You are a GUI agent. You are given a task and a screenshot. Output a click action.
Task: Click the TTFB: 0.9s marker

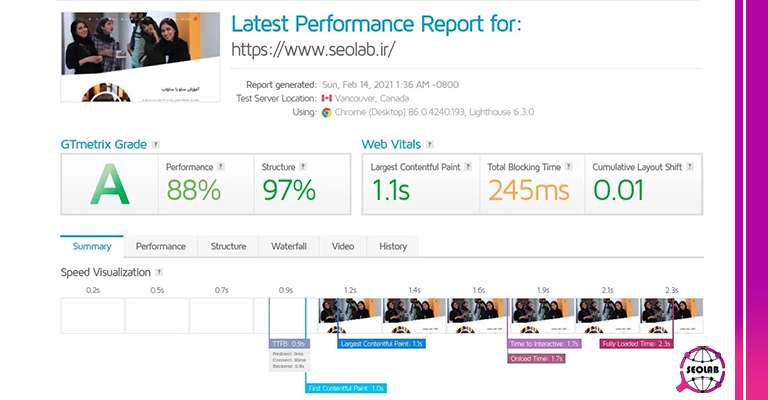(x=289, y=344)
